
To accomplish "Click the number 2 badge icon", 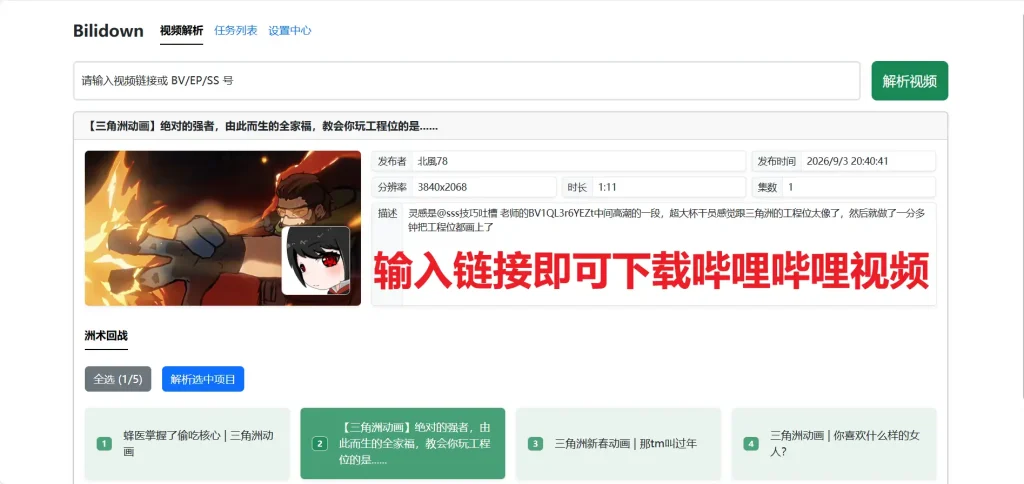I will [x=319, y=444].
